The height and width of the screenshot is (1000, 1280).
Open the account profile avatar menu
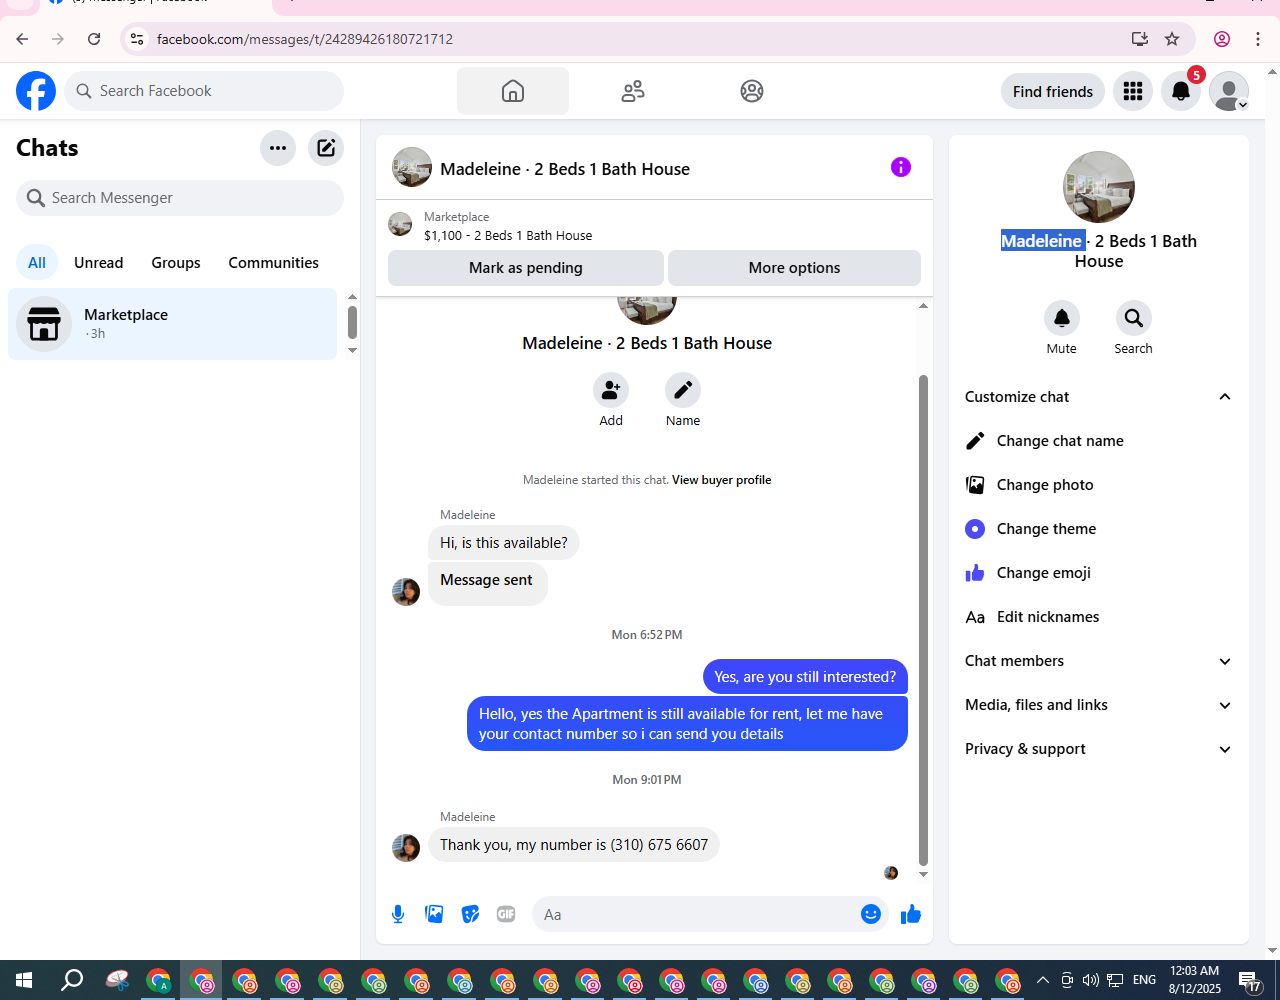click(x=1229, y=91)
